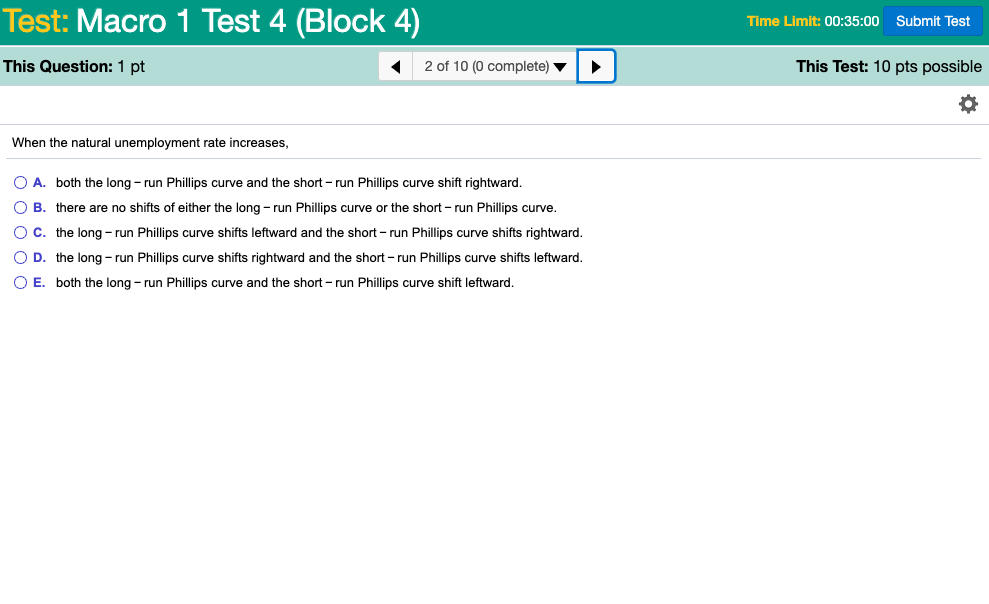Click the question prompt text
This screenshot has width=989, height=604.
point(148,142)
